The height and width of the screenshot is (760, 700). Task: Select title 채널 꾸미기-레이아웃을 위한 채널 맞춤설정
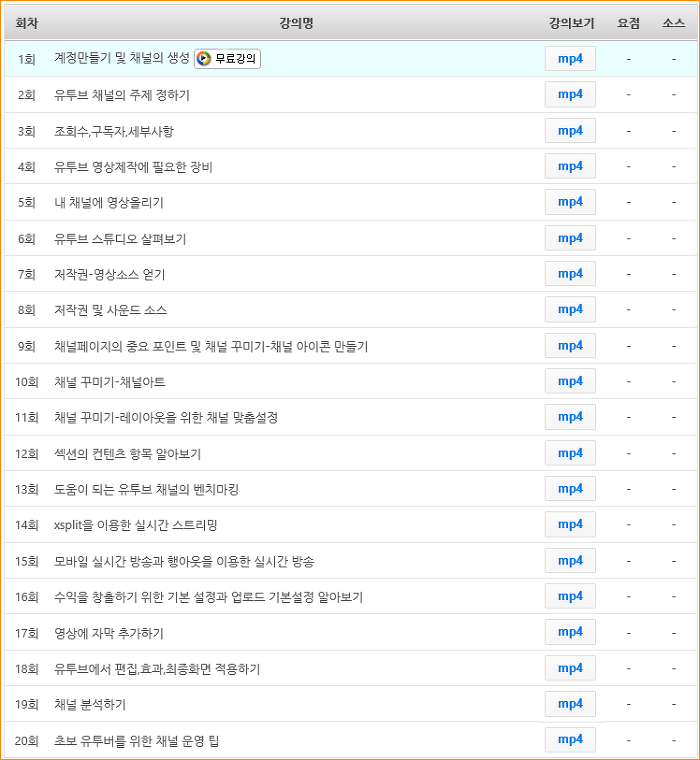point(166,417)
